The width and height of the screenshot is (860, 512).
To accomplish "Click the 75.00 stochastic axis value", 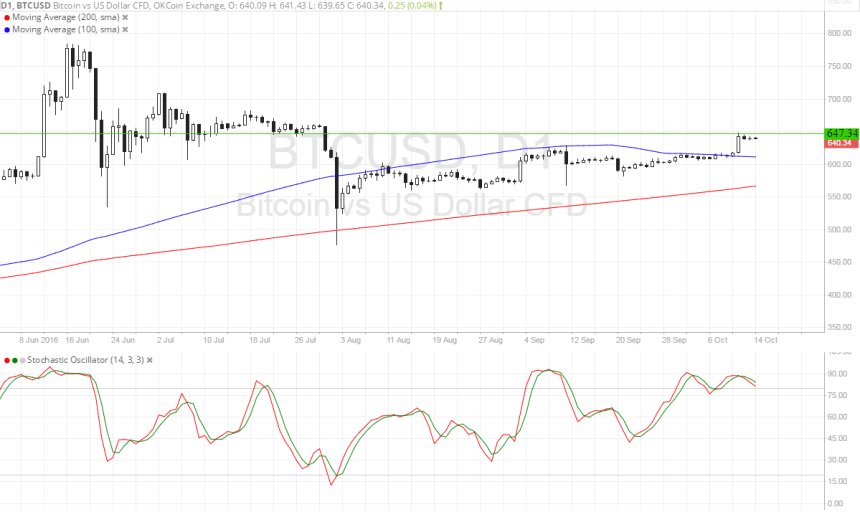I will click(x=837, y=395).
